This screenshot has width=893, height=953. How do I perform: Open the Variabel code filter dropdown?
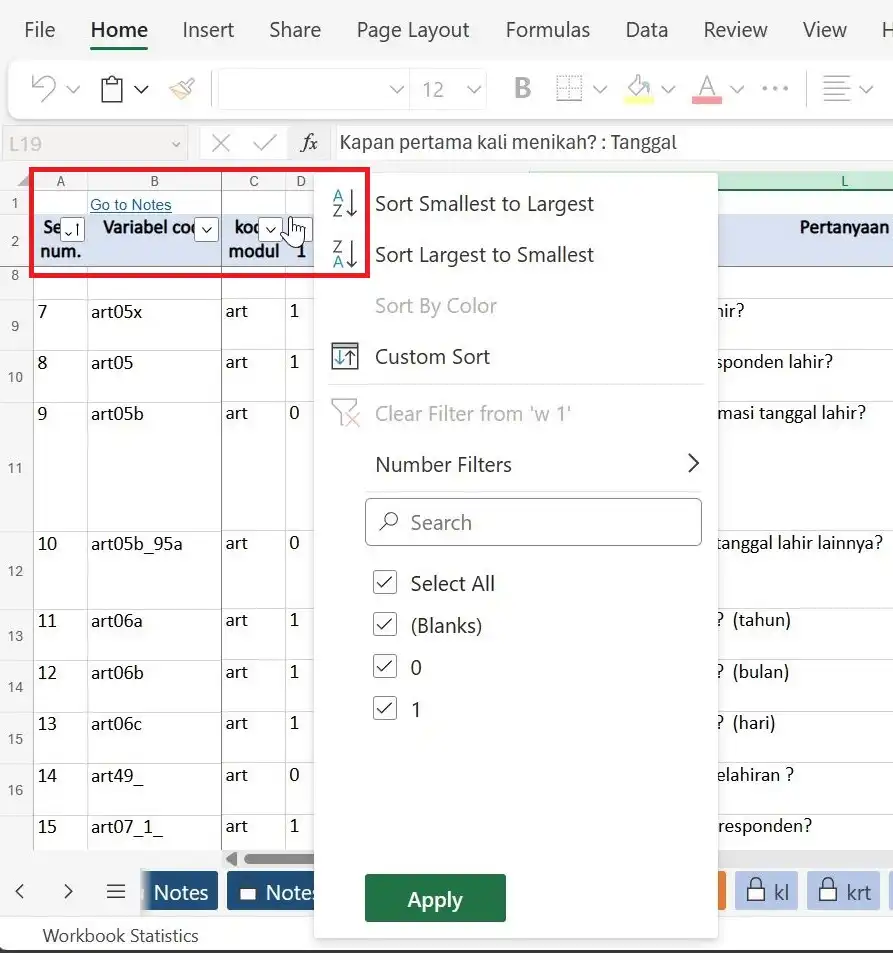coord(206,229)
